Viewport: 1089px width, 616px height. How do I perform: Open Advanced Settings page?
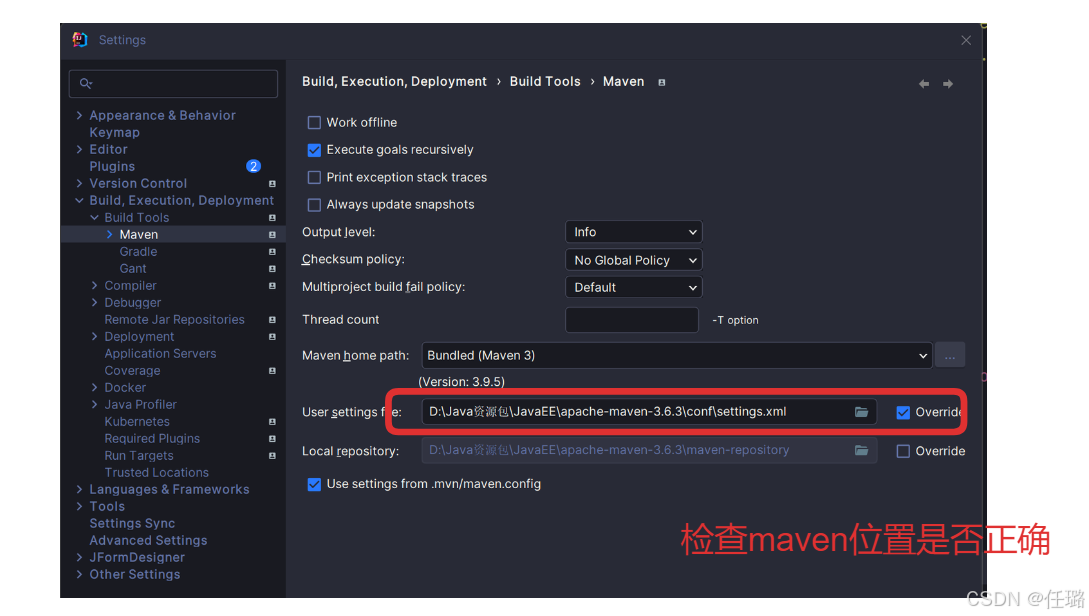(x=148, y=541)
